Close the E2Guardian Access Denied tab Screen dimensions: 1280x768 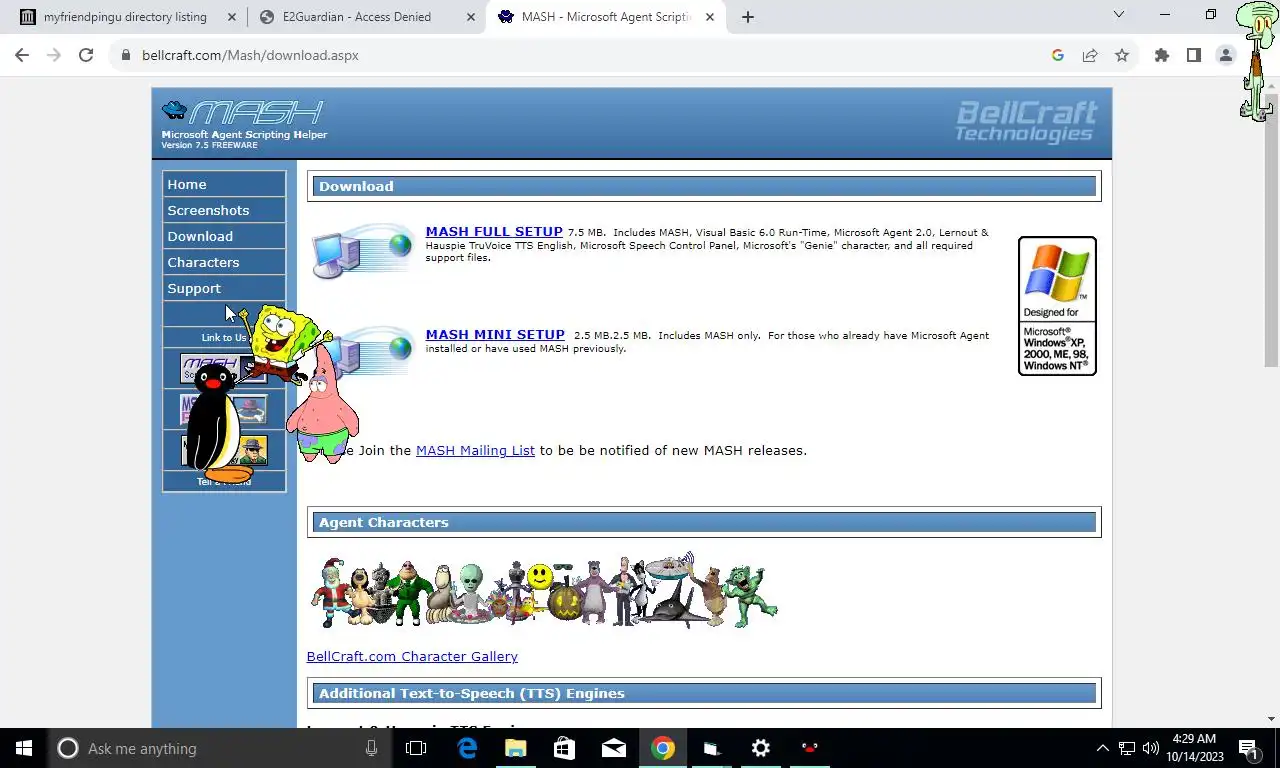tap(471, 16)
